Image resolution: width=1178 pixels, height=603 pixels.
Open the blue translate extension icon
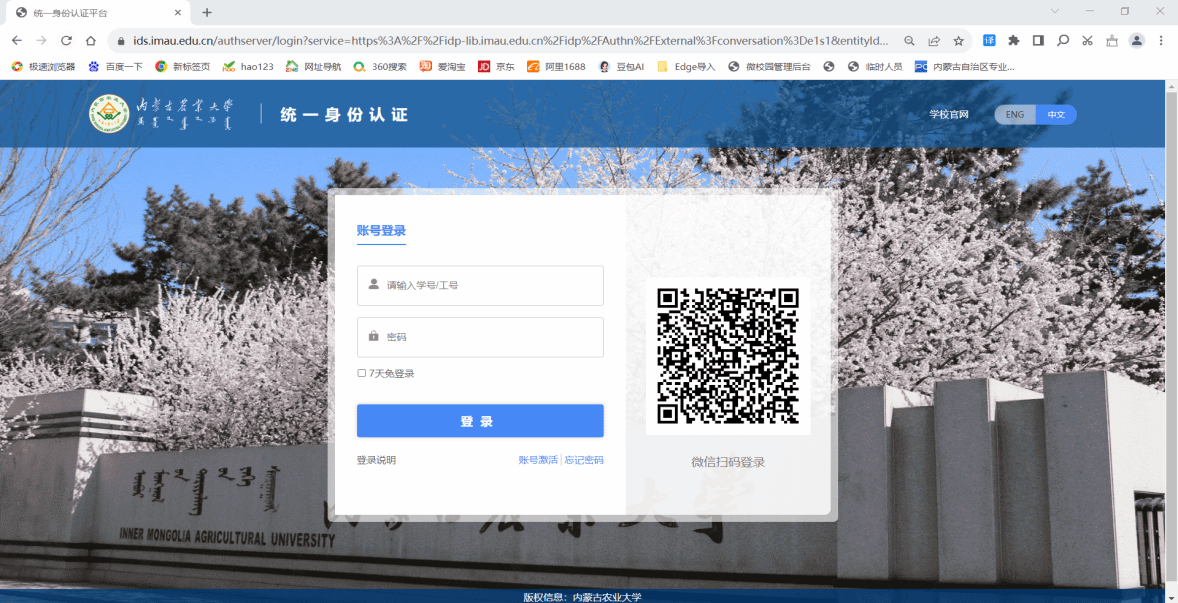pyautogui.click(x=989, y=41)
